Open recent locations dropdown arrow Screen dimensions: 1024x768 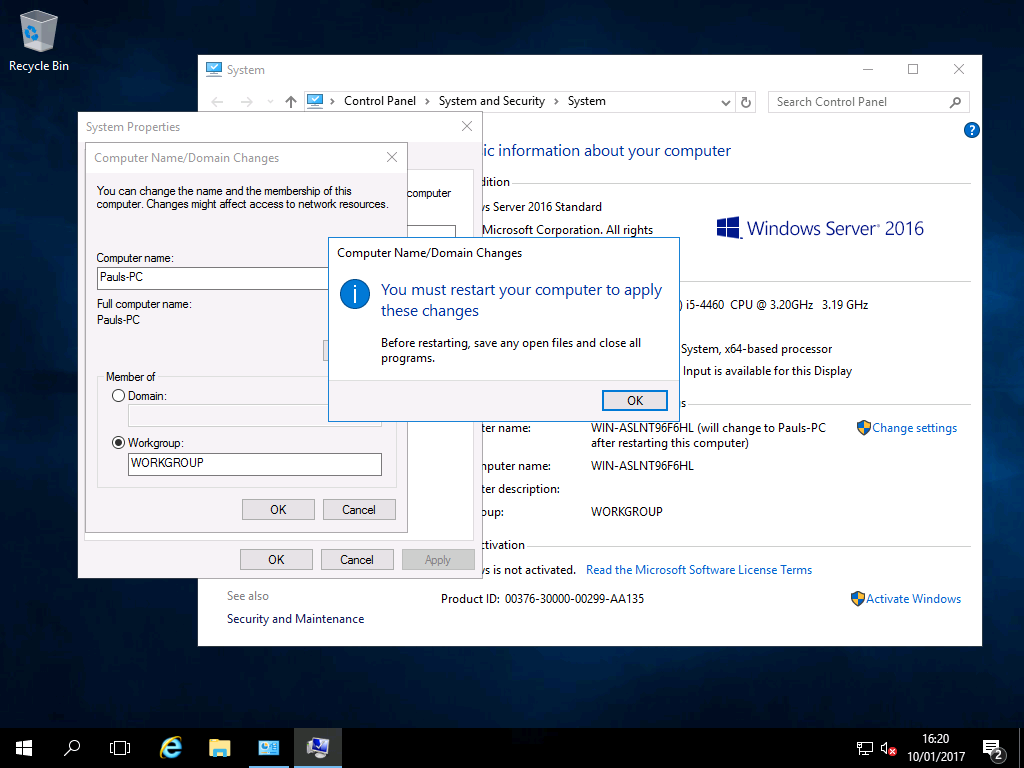pyautogui.click(x=270, y=102)
